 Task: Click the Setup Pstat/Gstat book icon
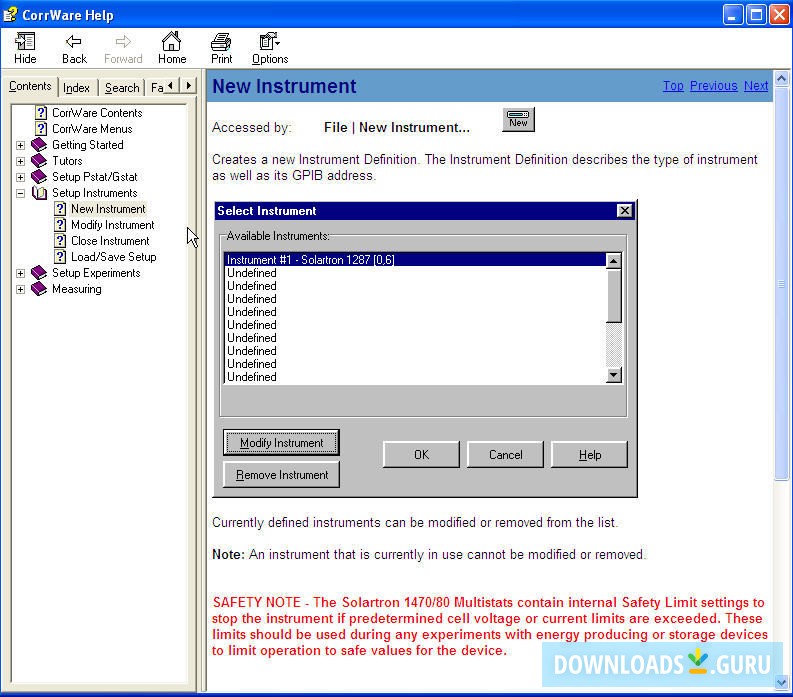[38, 177]
